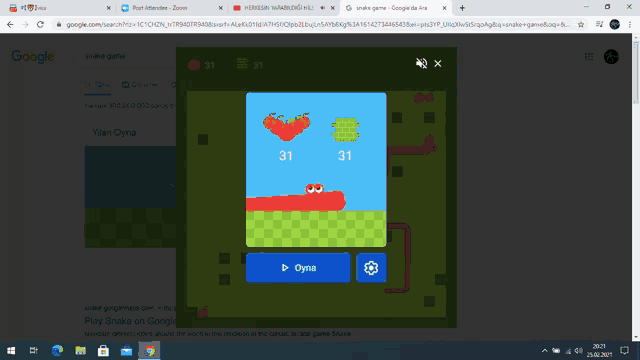The width and height of the screenshot is (640, 360).
Task: Bookmark this page with the star icon
Action: point(581,24)
